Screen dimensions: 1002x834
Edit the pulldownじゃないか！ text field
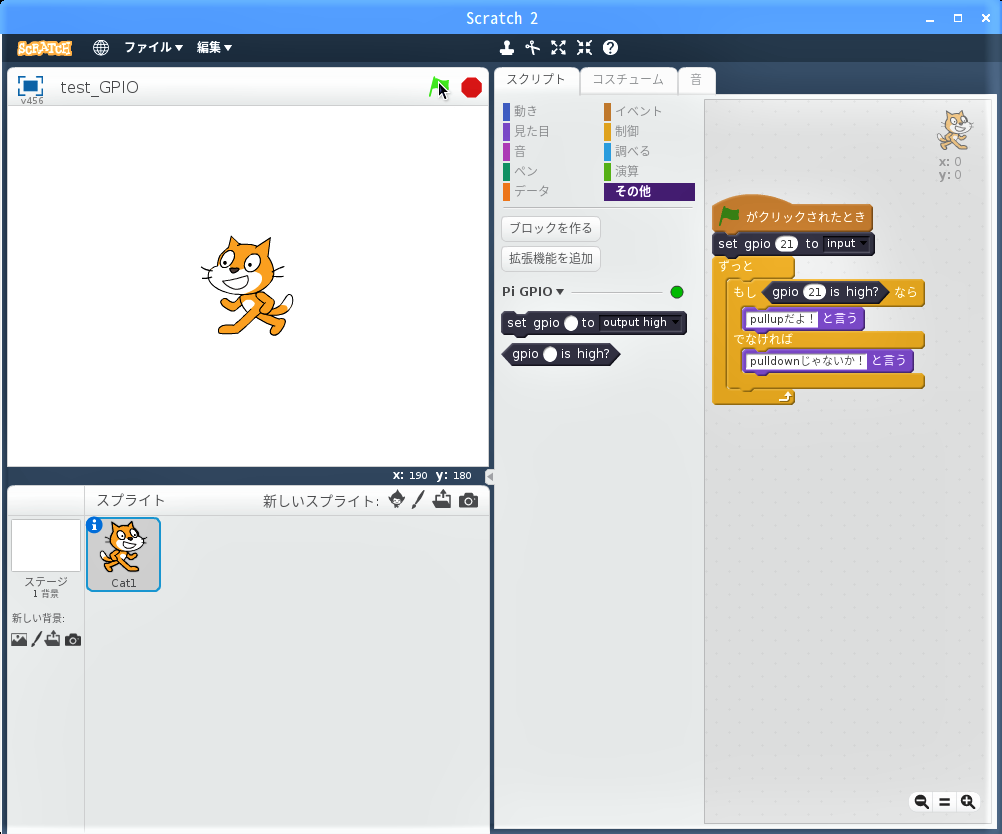tap(806, 361)
